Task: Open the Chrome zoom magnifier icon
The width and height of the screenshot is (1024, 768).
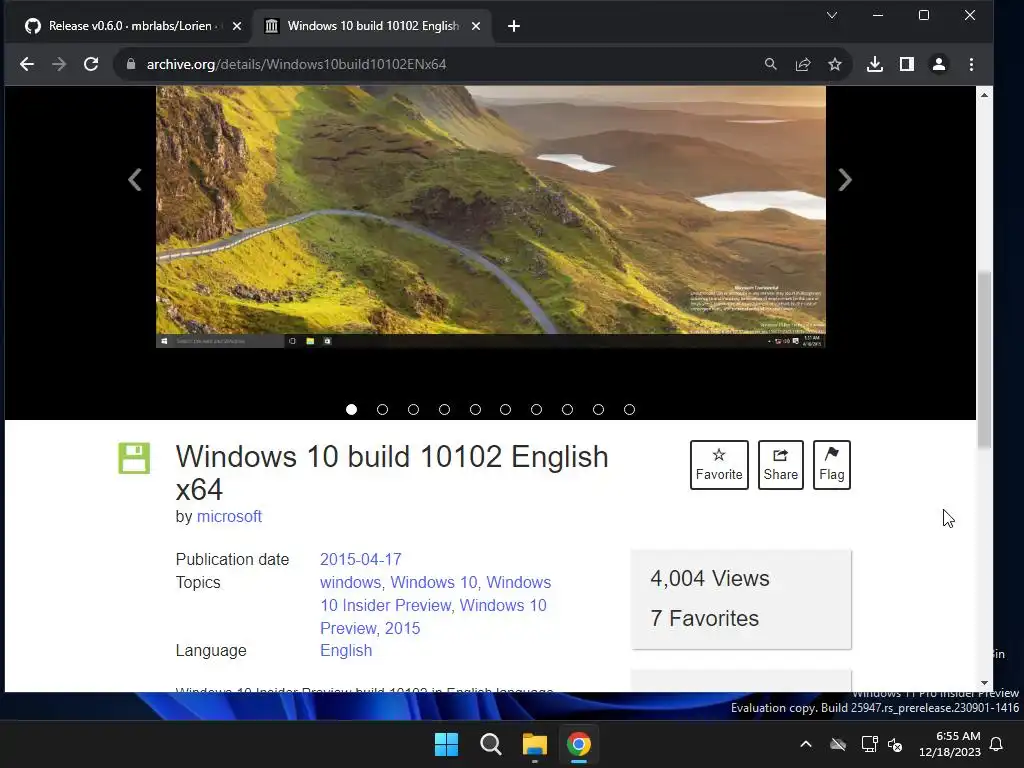Action: coord(771,64)
